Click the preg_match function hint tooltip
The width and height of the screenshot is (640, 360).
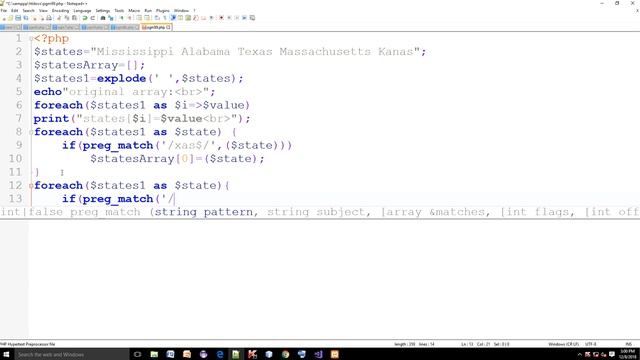(320, 212)
